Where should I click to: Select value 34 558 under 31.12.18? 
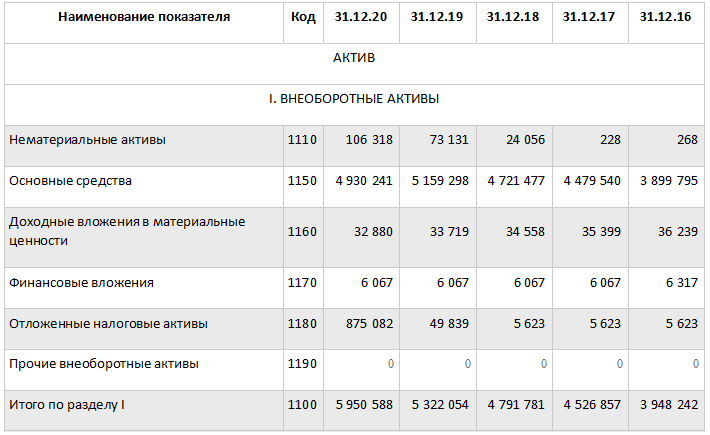525,232
